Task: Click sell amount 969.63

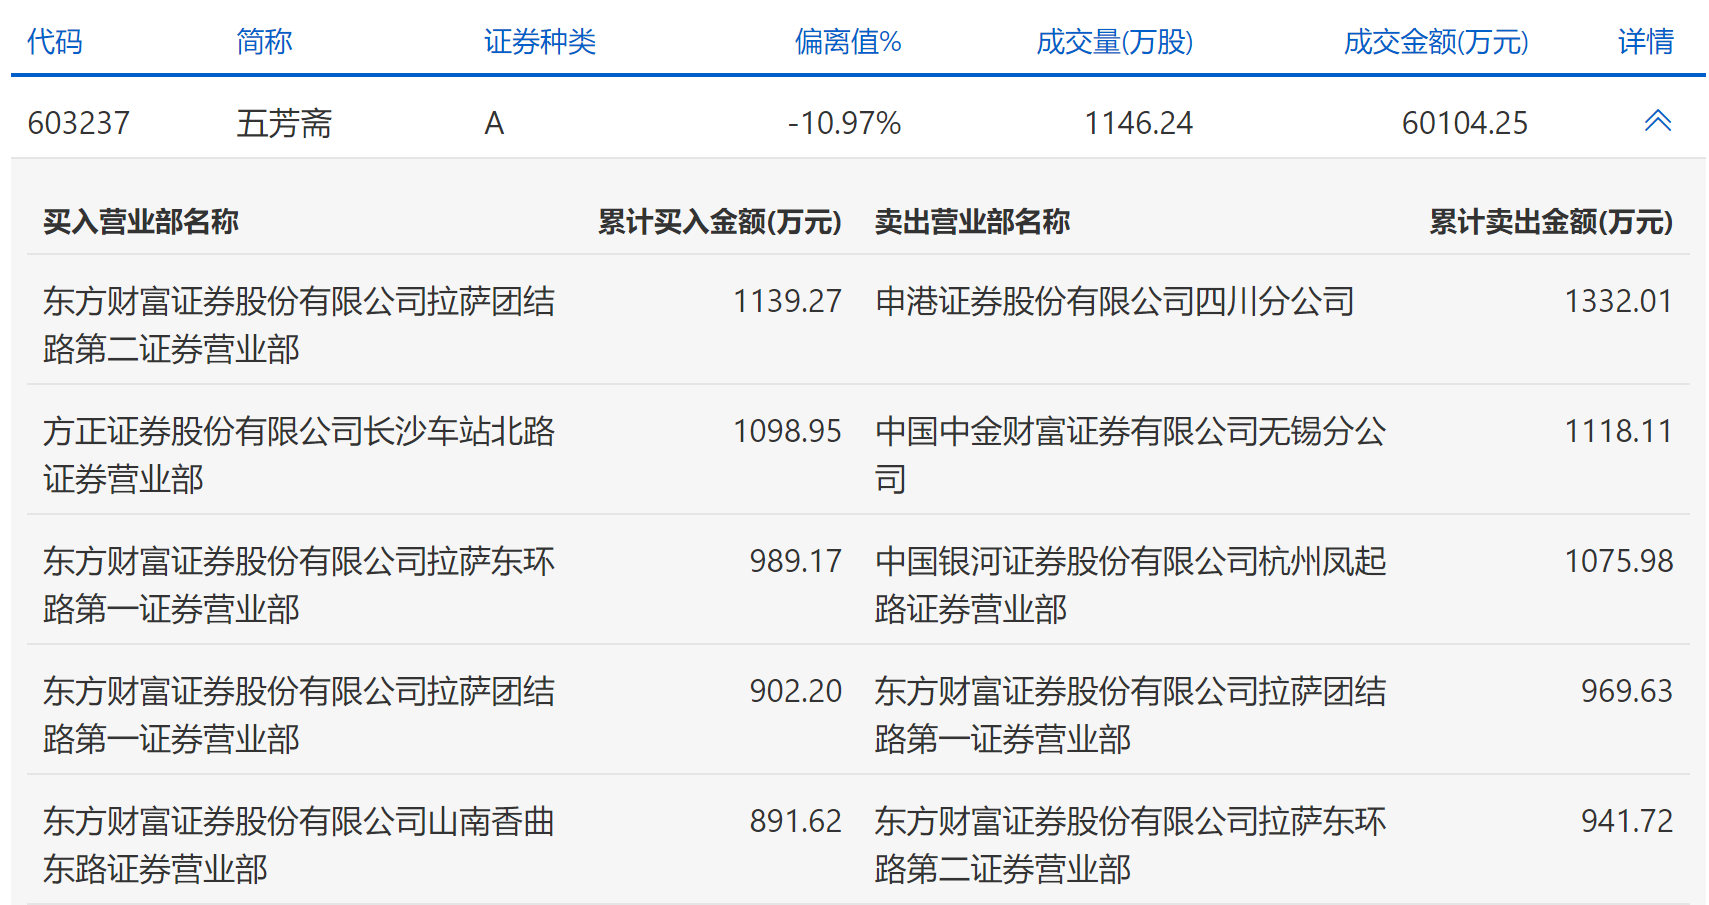Action: tap(1627, 691)
